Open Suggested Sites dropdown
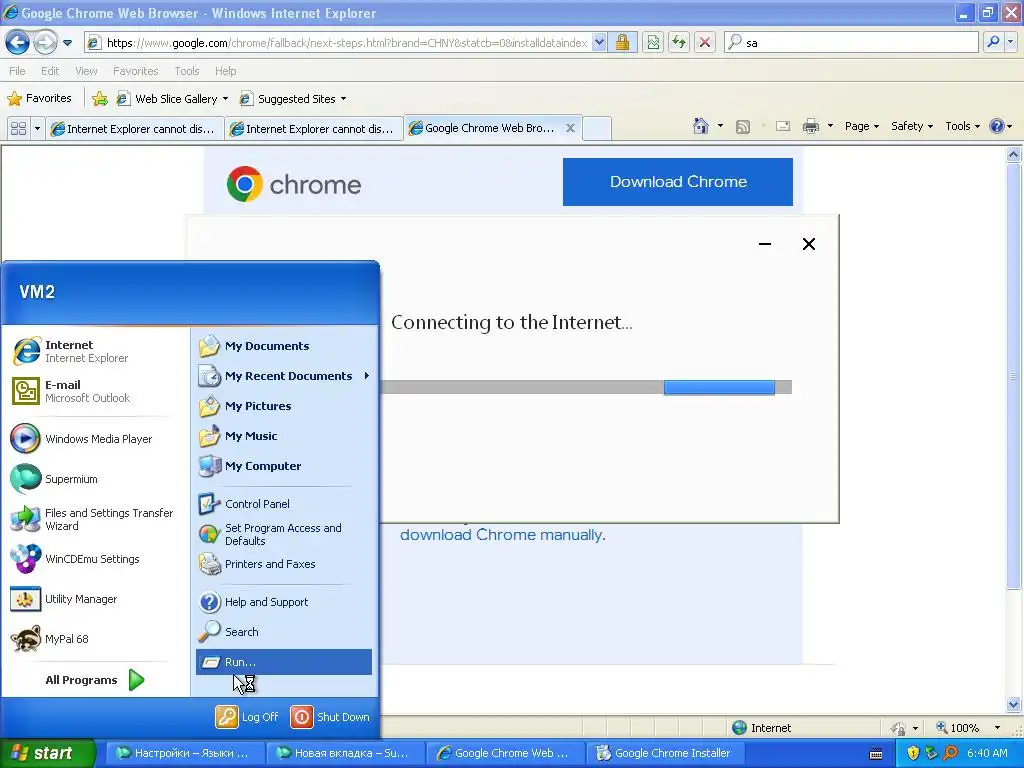Image resolution: width=1024 pixels, height=768 pixels. (293, 99)
